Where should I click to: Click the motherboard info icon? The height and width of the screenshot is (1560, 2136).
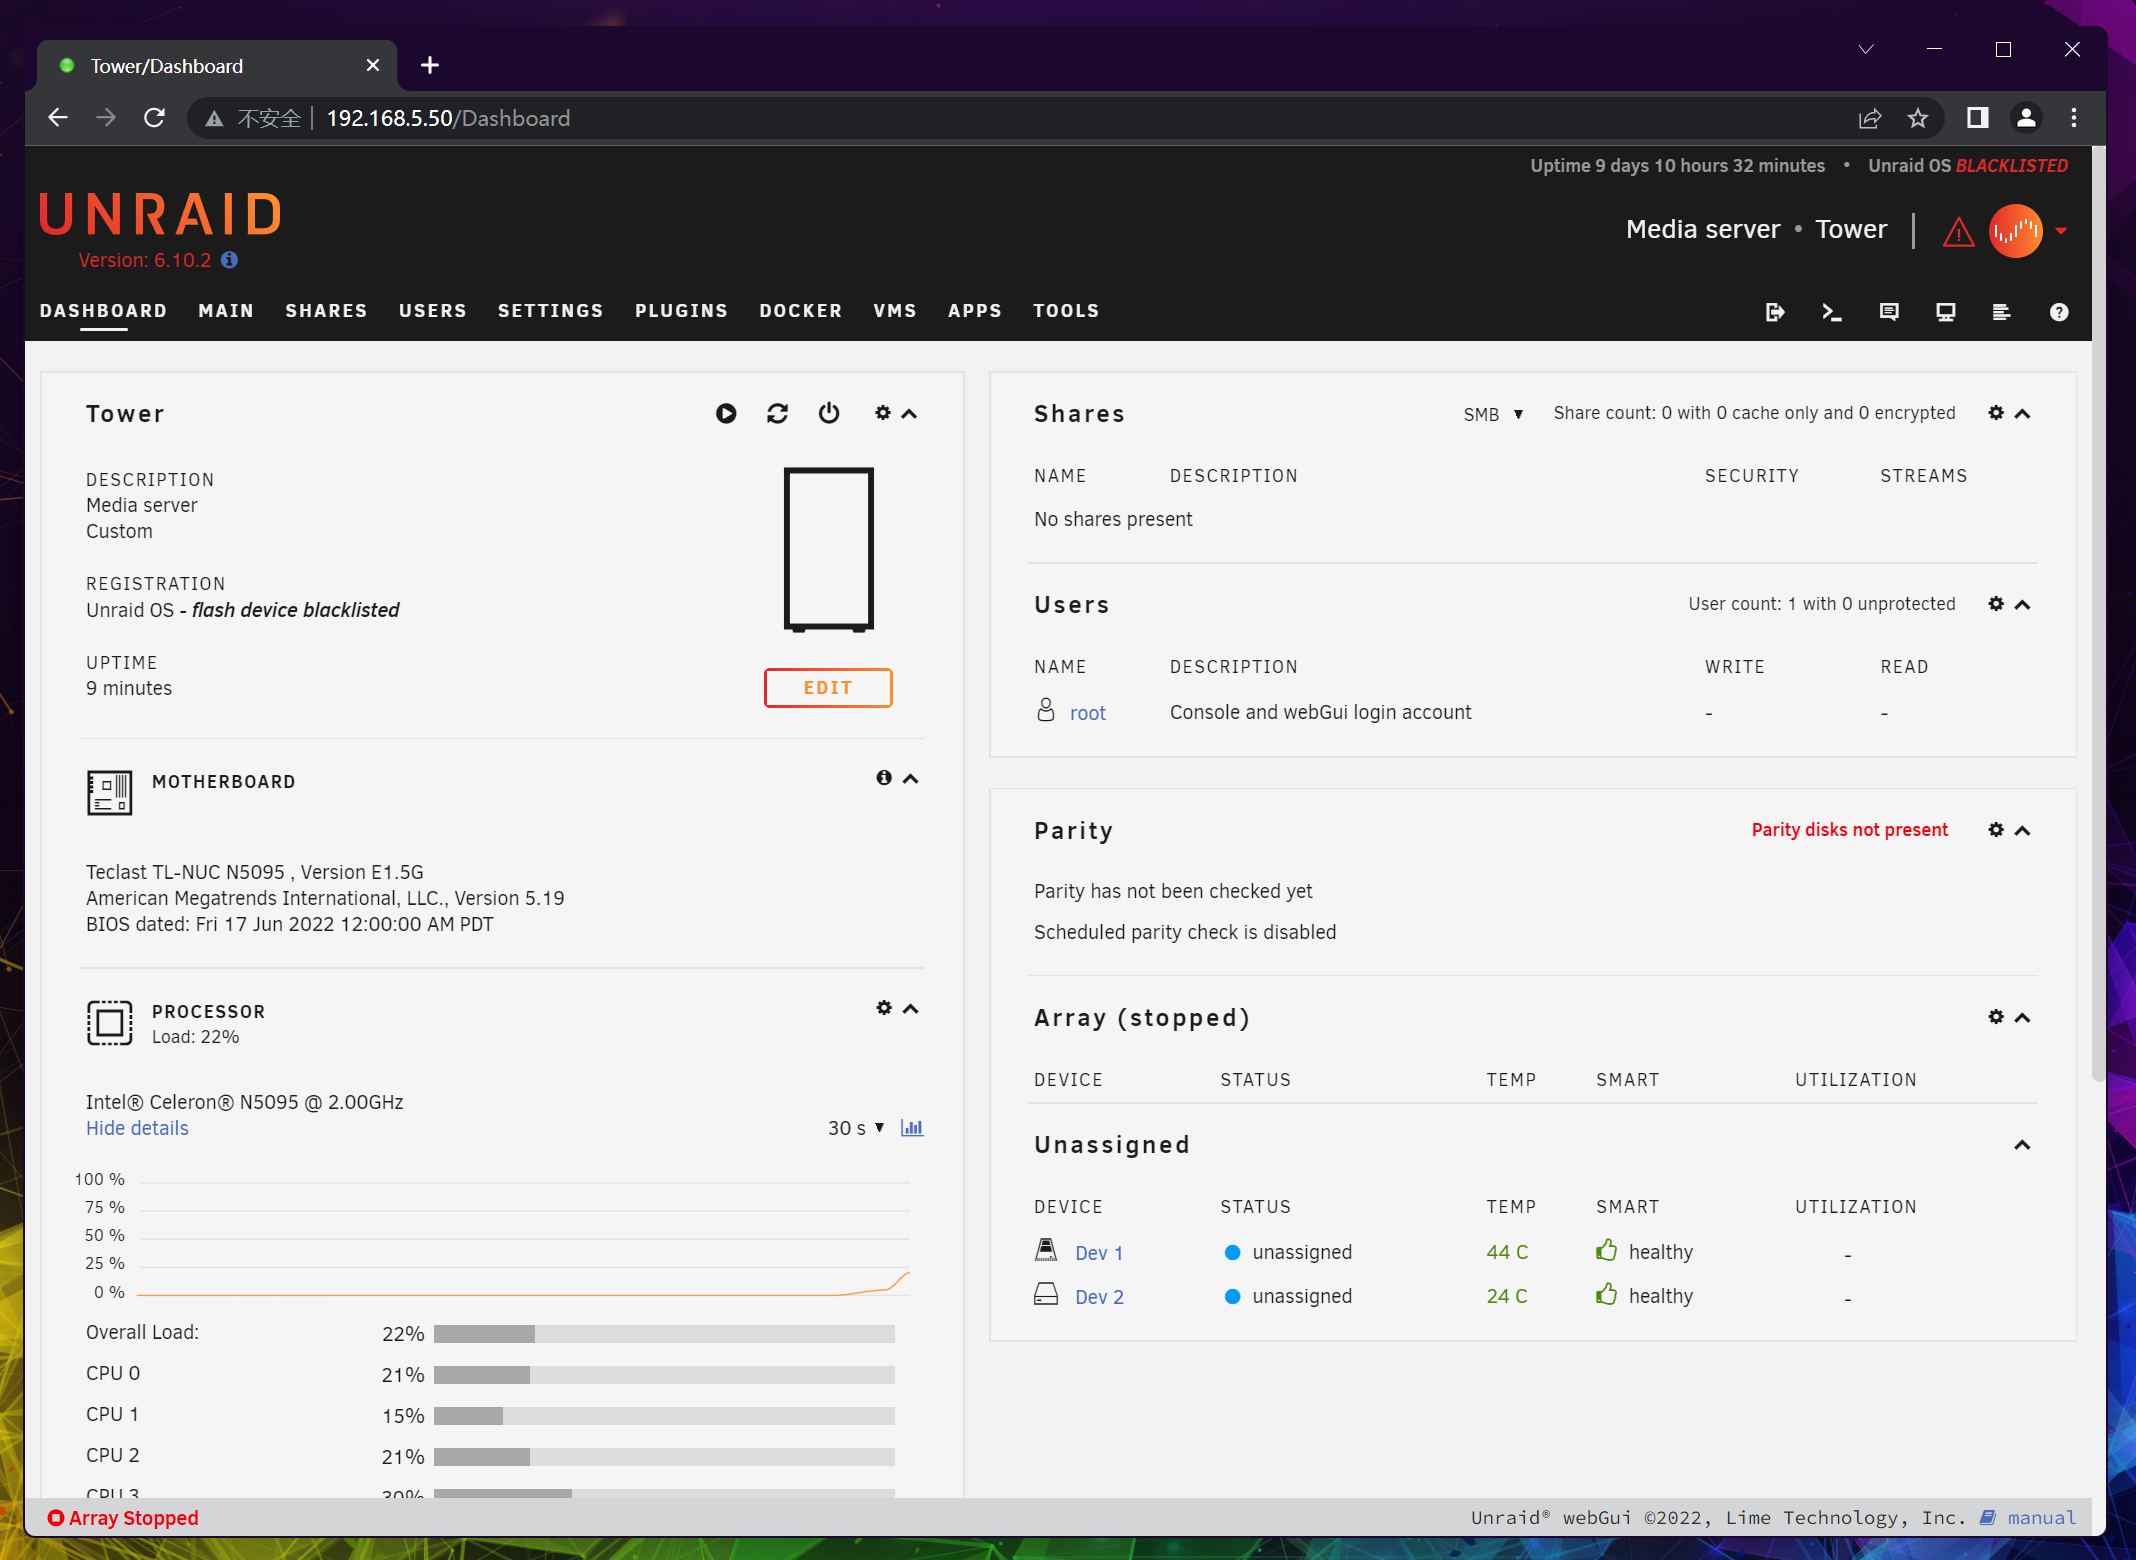coord(884,778)
